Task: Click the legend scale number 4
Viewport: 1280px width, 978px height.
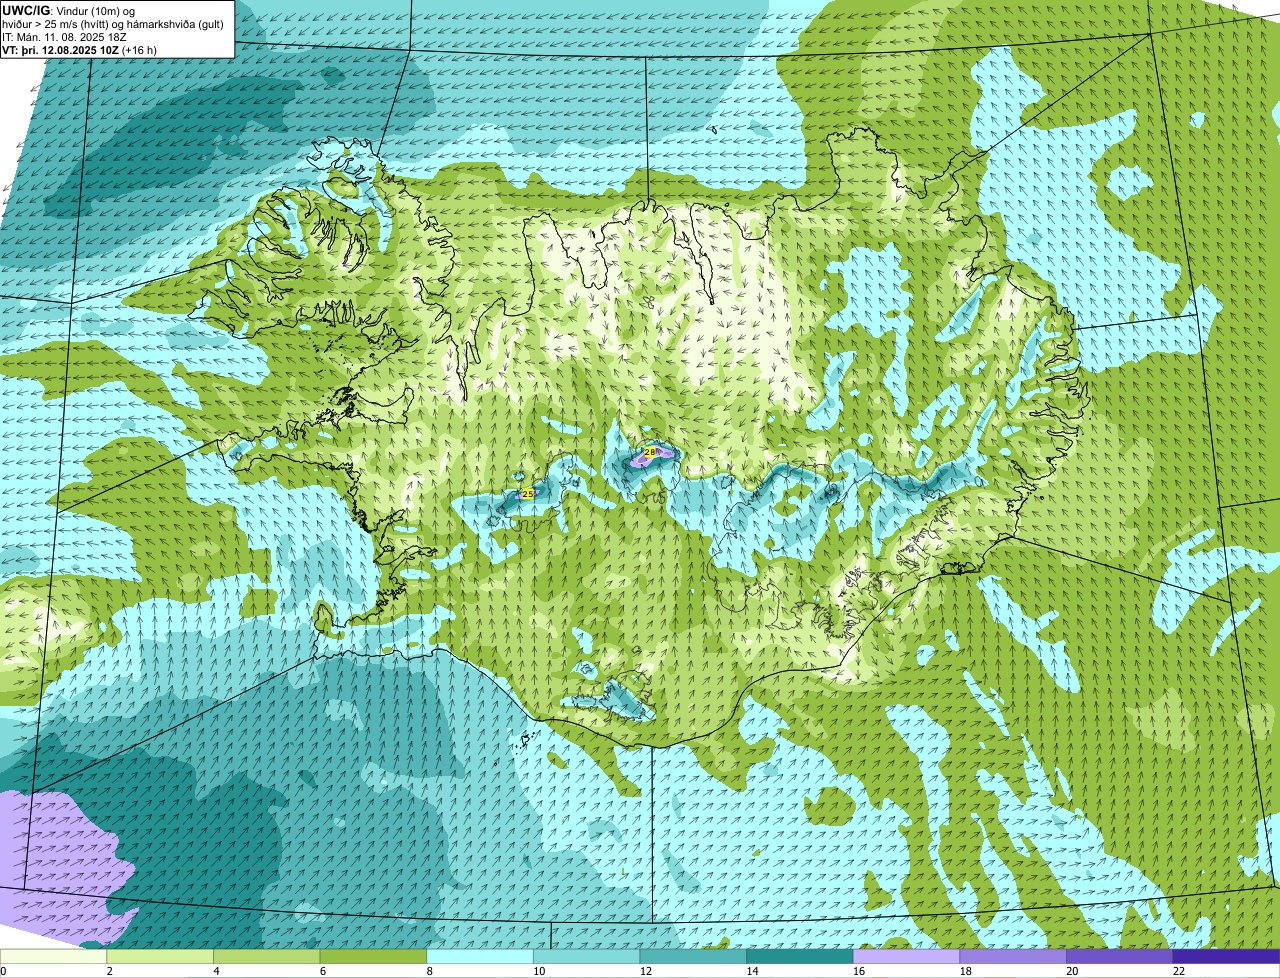Action: [x=216, y=971]
